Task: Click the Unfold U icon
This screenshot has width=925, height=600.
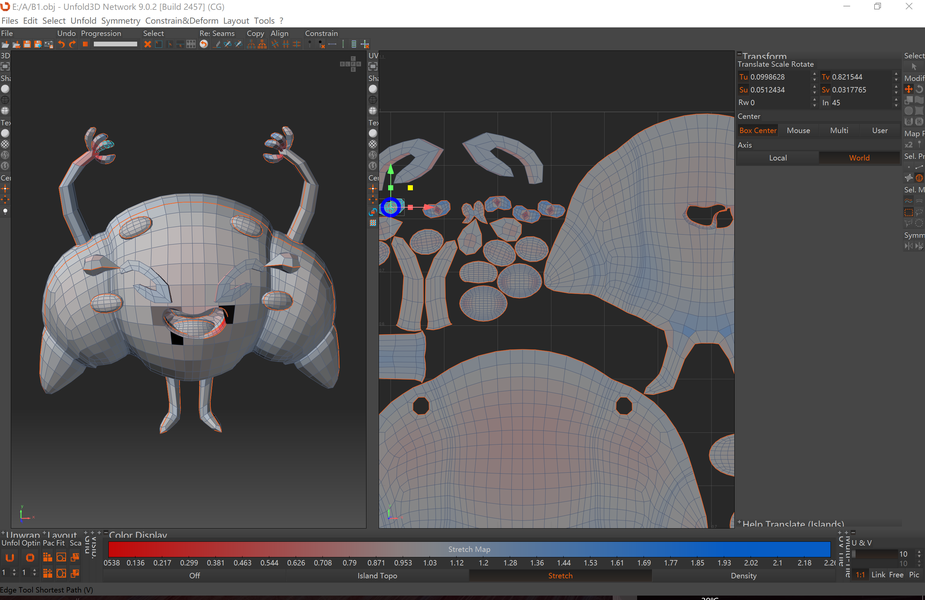Action: coord(9,558)
